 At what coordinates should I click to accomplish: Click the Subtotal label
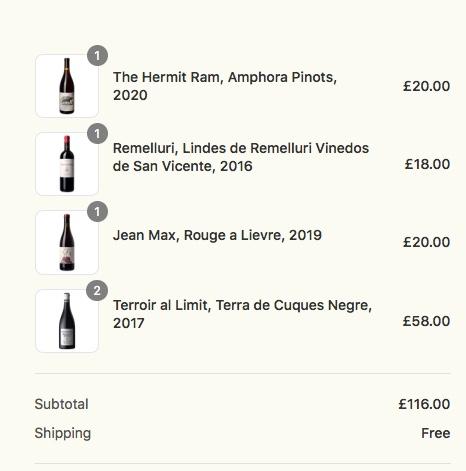(x=62, y=404)
